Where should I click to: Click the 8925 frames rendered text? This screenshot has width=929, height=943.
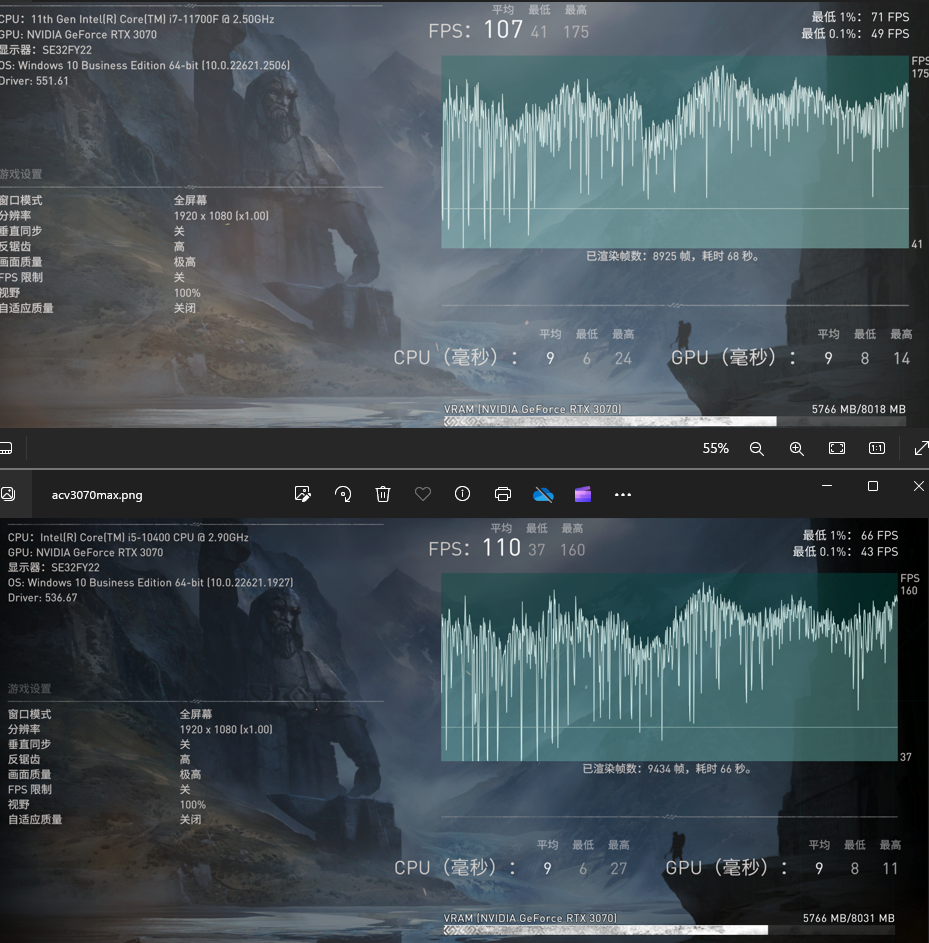click(x=673, y=256)
